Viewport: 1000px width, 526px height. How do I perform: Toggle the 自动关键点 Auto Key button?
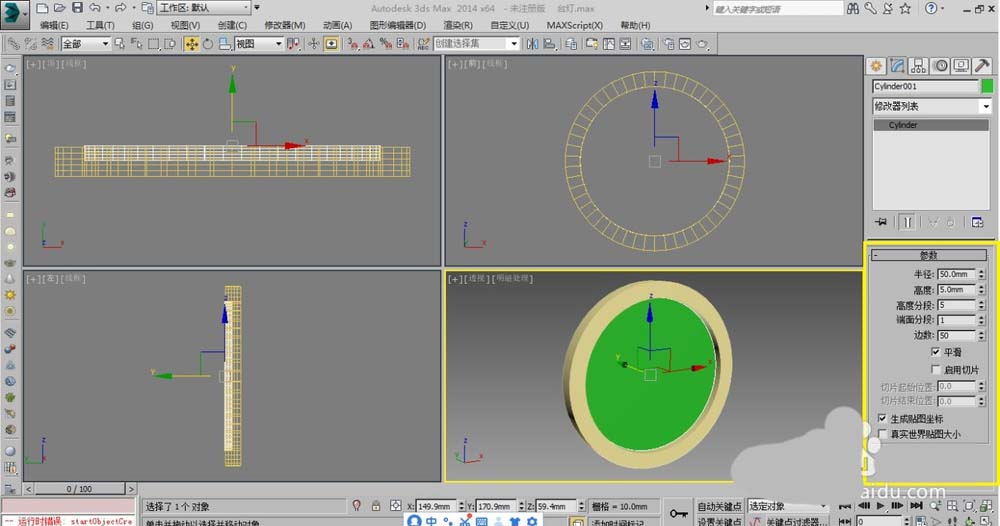click(x=719, y=506)
